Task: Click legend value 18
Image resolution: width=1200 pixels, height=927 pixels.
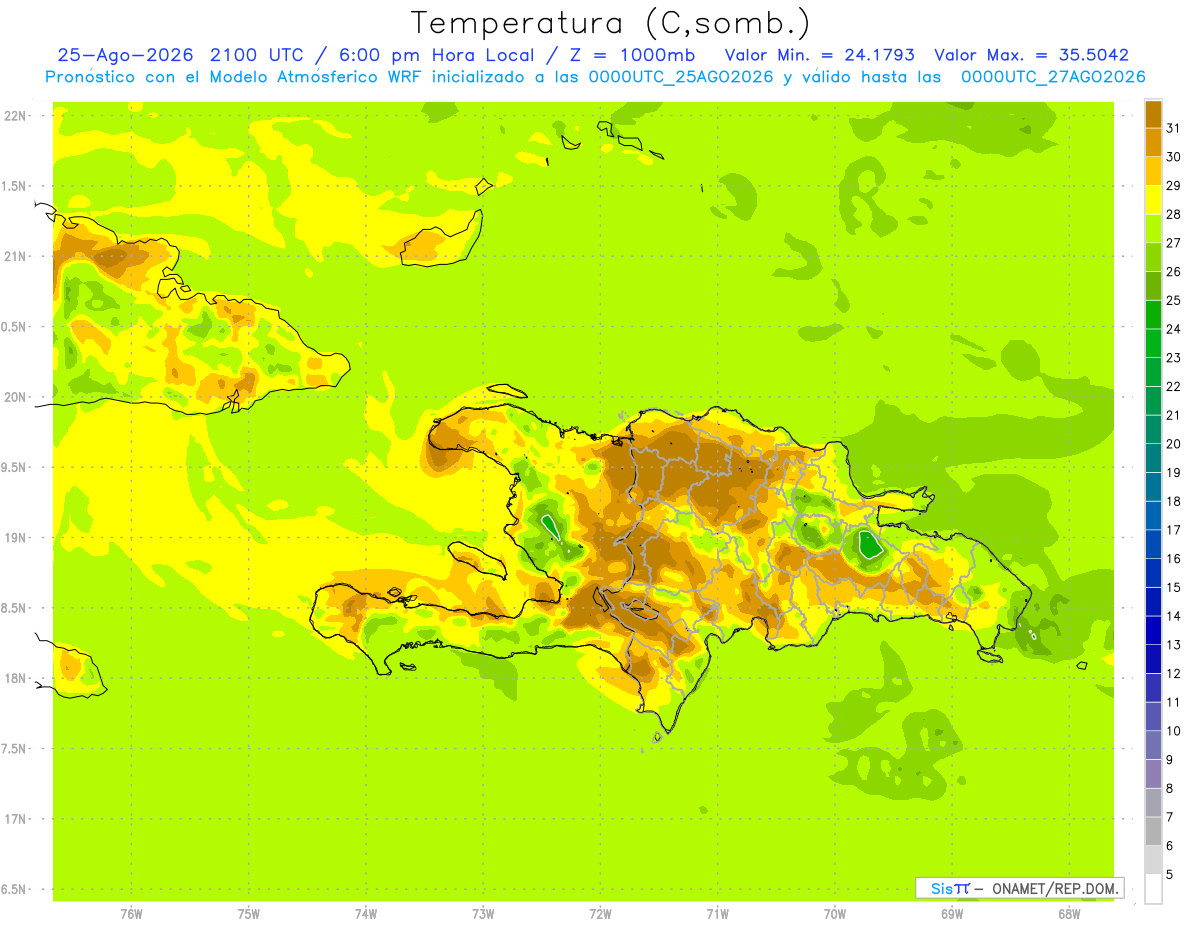Action: 1173,501
